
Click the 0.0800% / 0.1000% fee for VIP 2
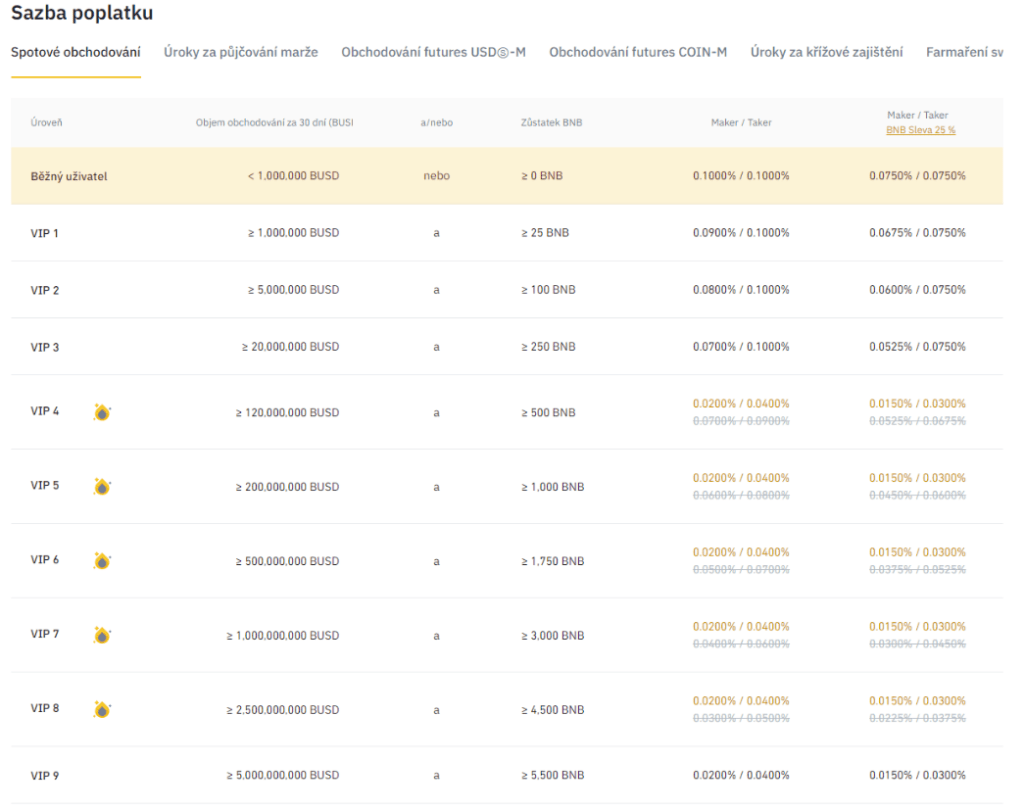pyautogui.click(x=741, y=289)
